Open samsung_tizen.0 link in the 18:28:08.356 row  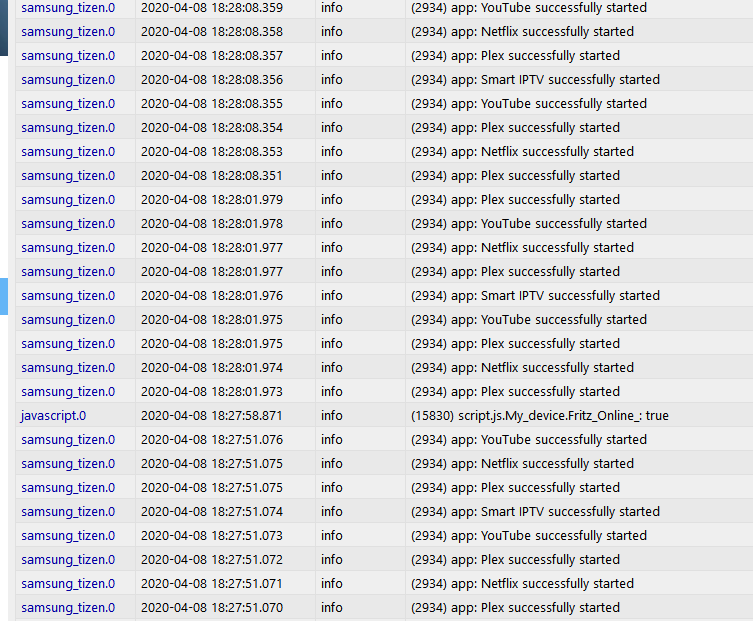[x=68, y=80]
